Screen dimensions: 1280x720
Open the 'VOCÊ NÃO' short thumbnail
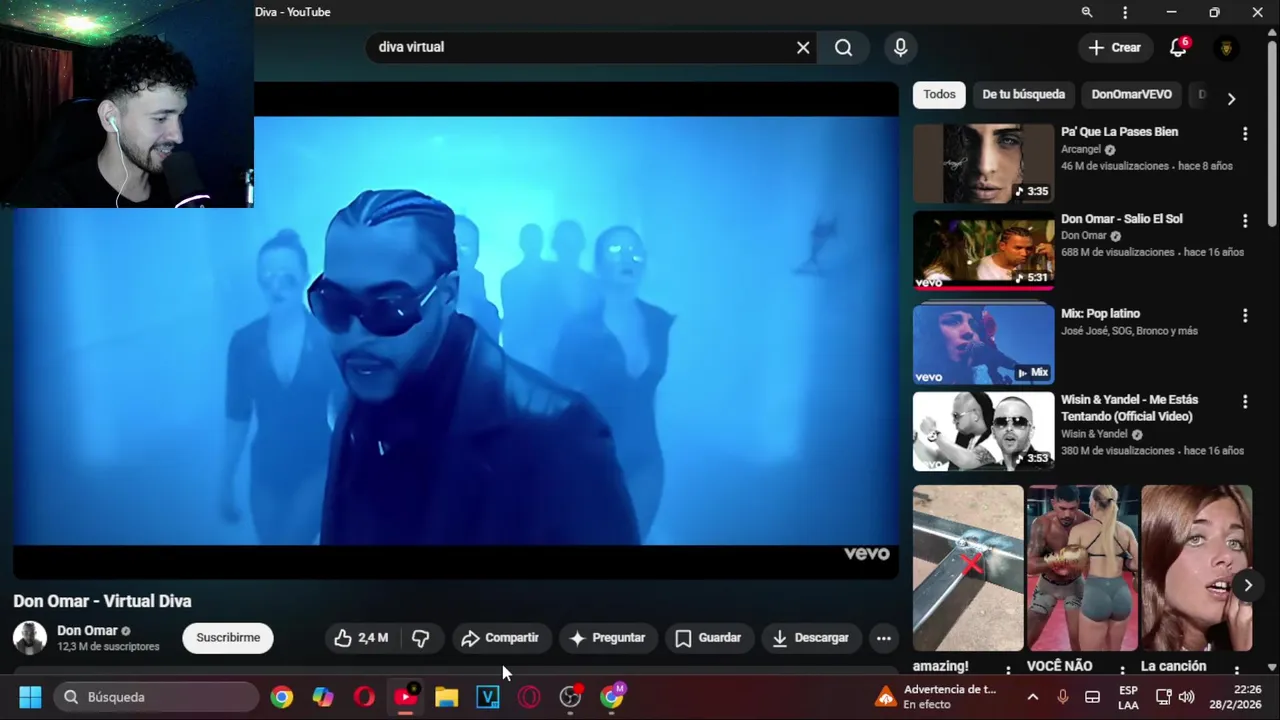click(x=1082, y=568)
